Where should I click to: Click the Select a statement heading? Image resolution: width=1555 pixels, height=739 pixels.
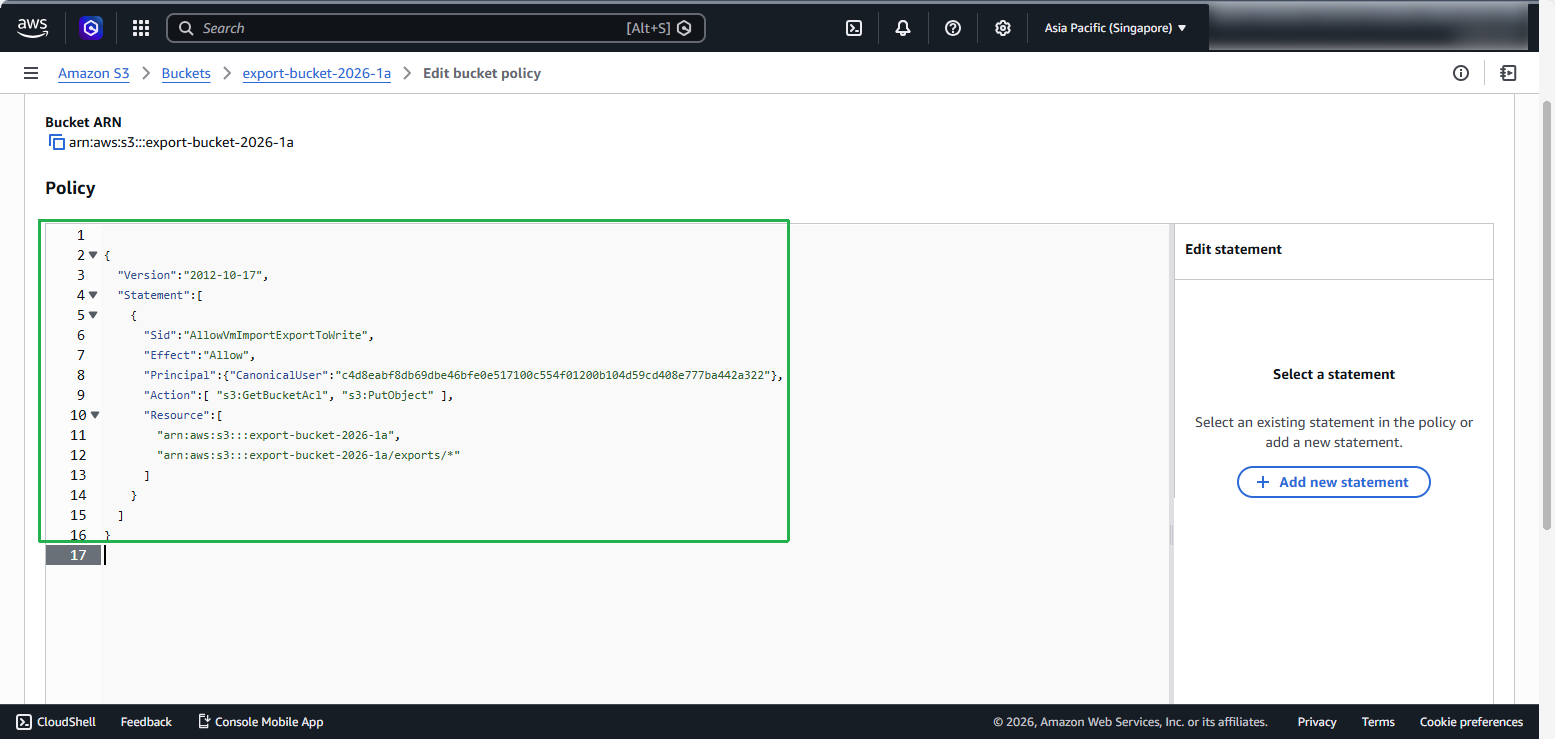[x=1334, y=374]
